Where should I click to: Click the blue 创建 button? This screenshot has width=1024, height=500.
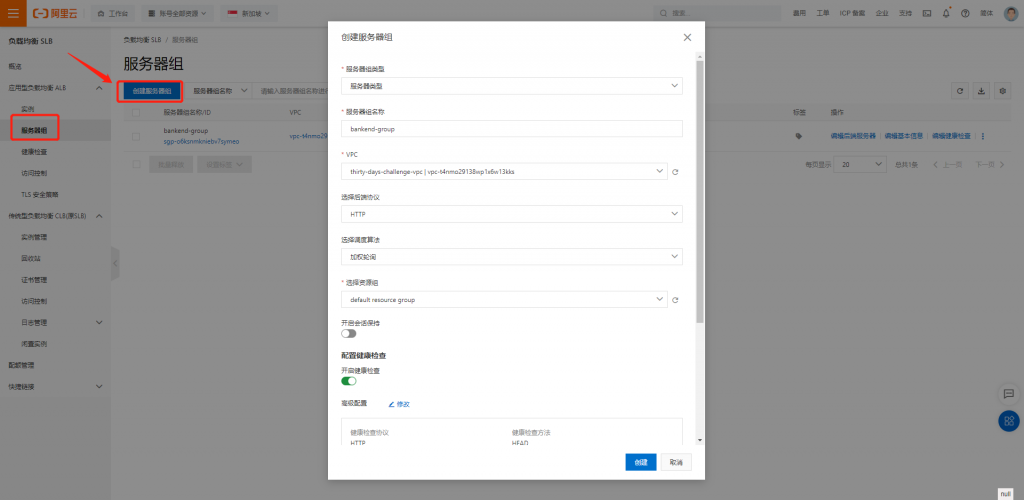point(641,461)
